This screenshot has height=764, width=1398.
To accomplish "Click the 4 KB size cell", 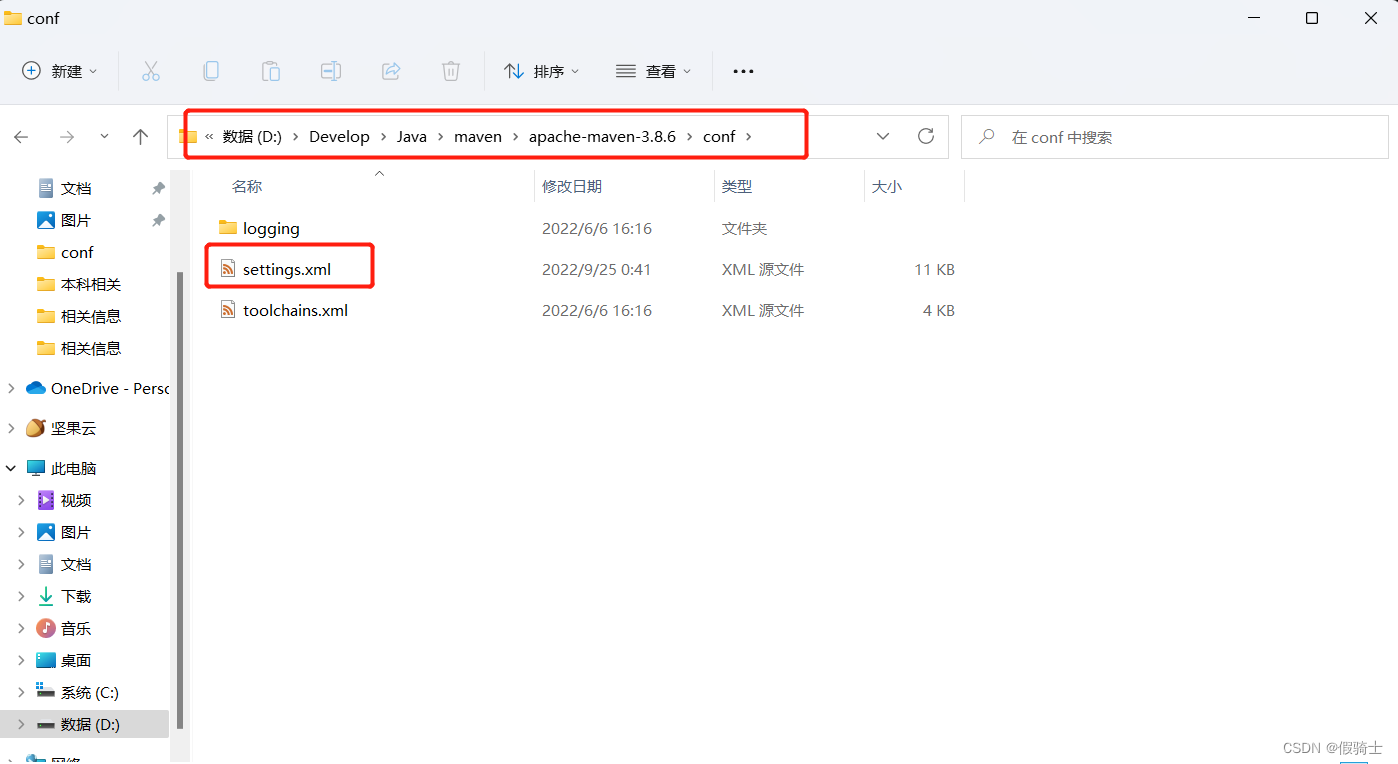I will [938, 310].
